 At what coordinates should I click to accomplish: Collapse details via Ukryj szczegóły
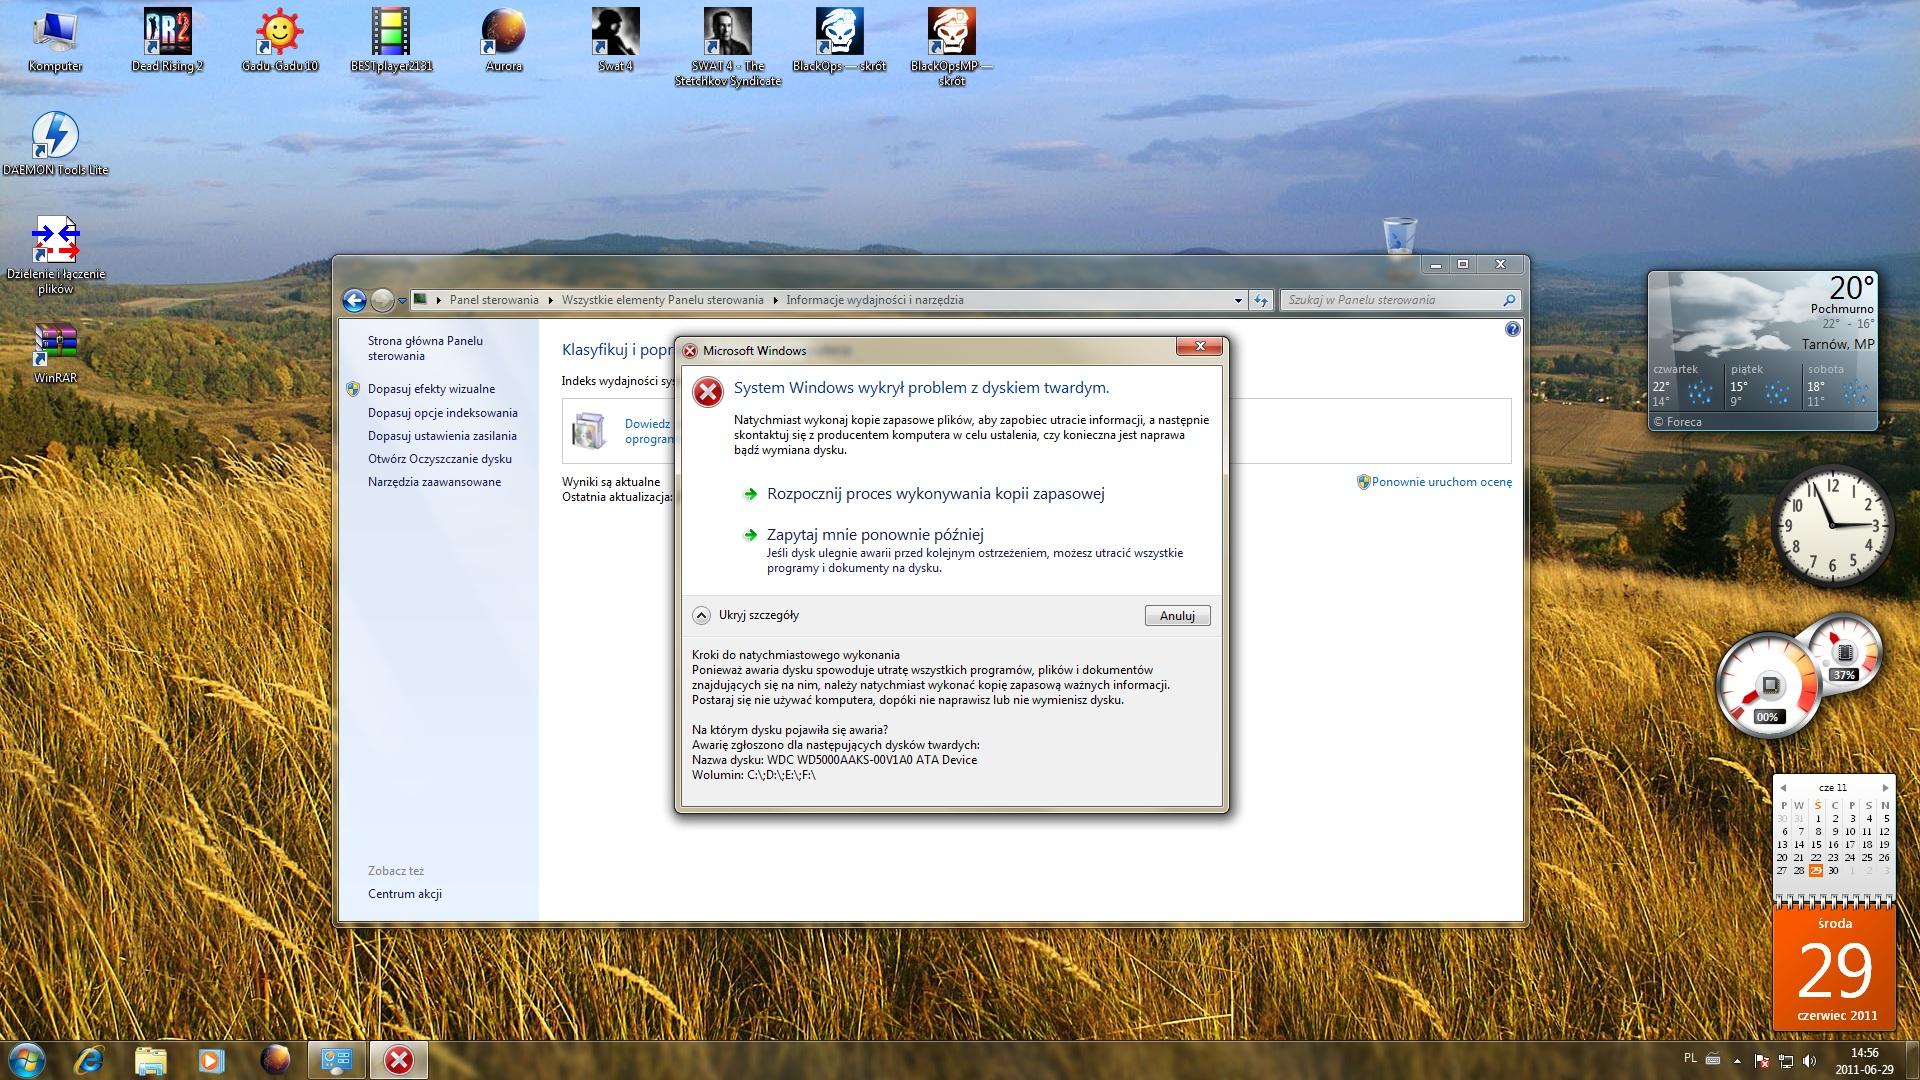click(x=746, y=615)
